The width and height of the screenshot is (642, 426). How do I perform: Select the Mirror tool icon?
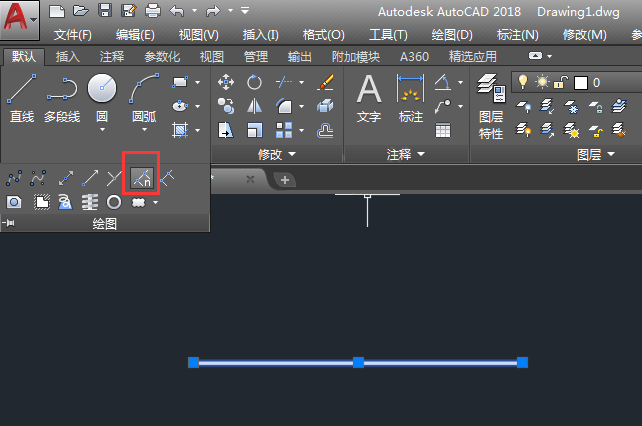254,106
